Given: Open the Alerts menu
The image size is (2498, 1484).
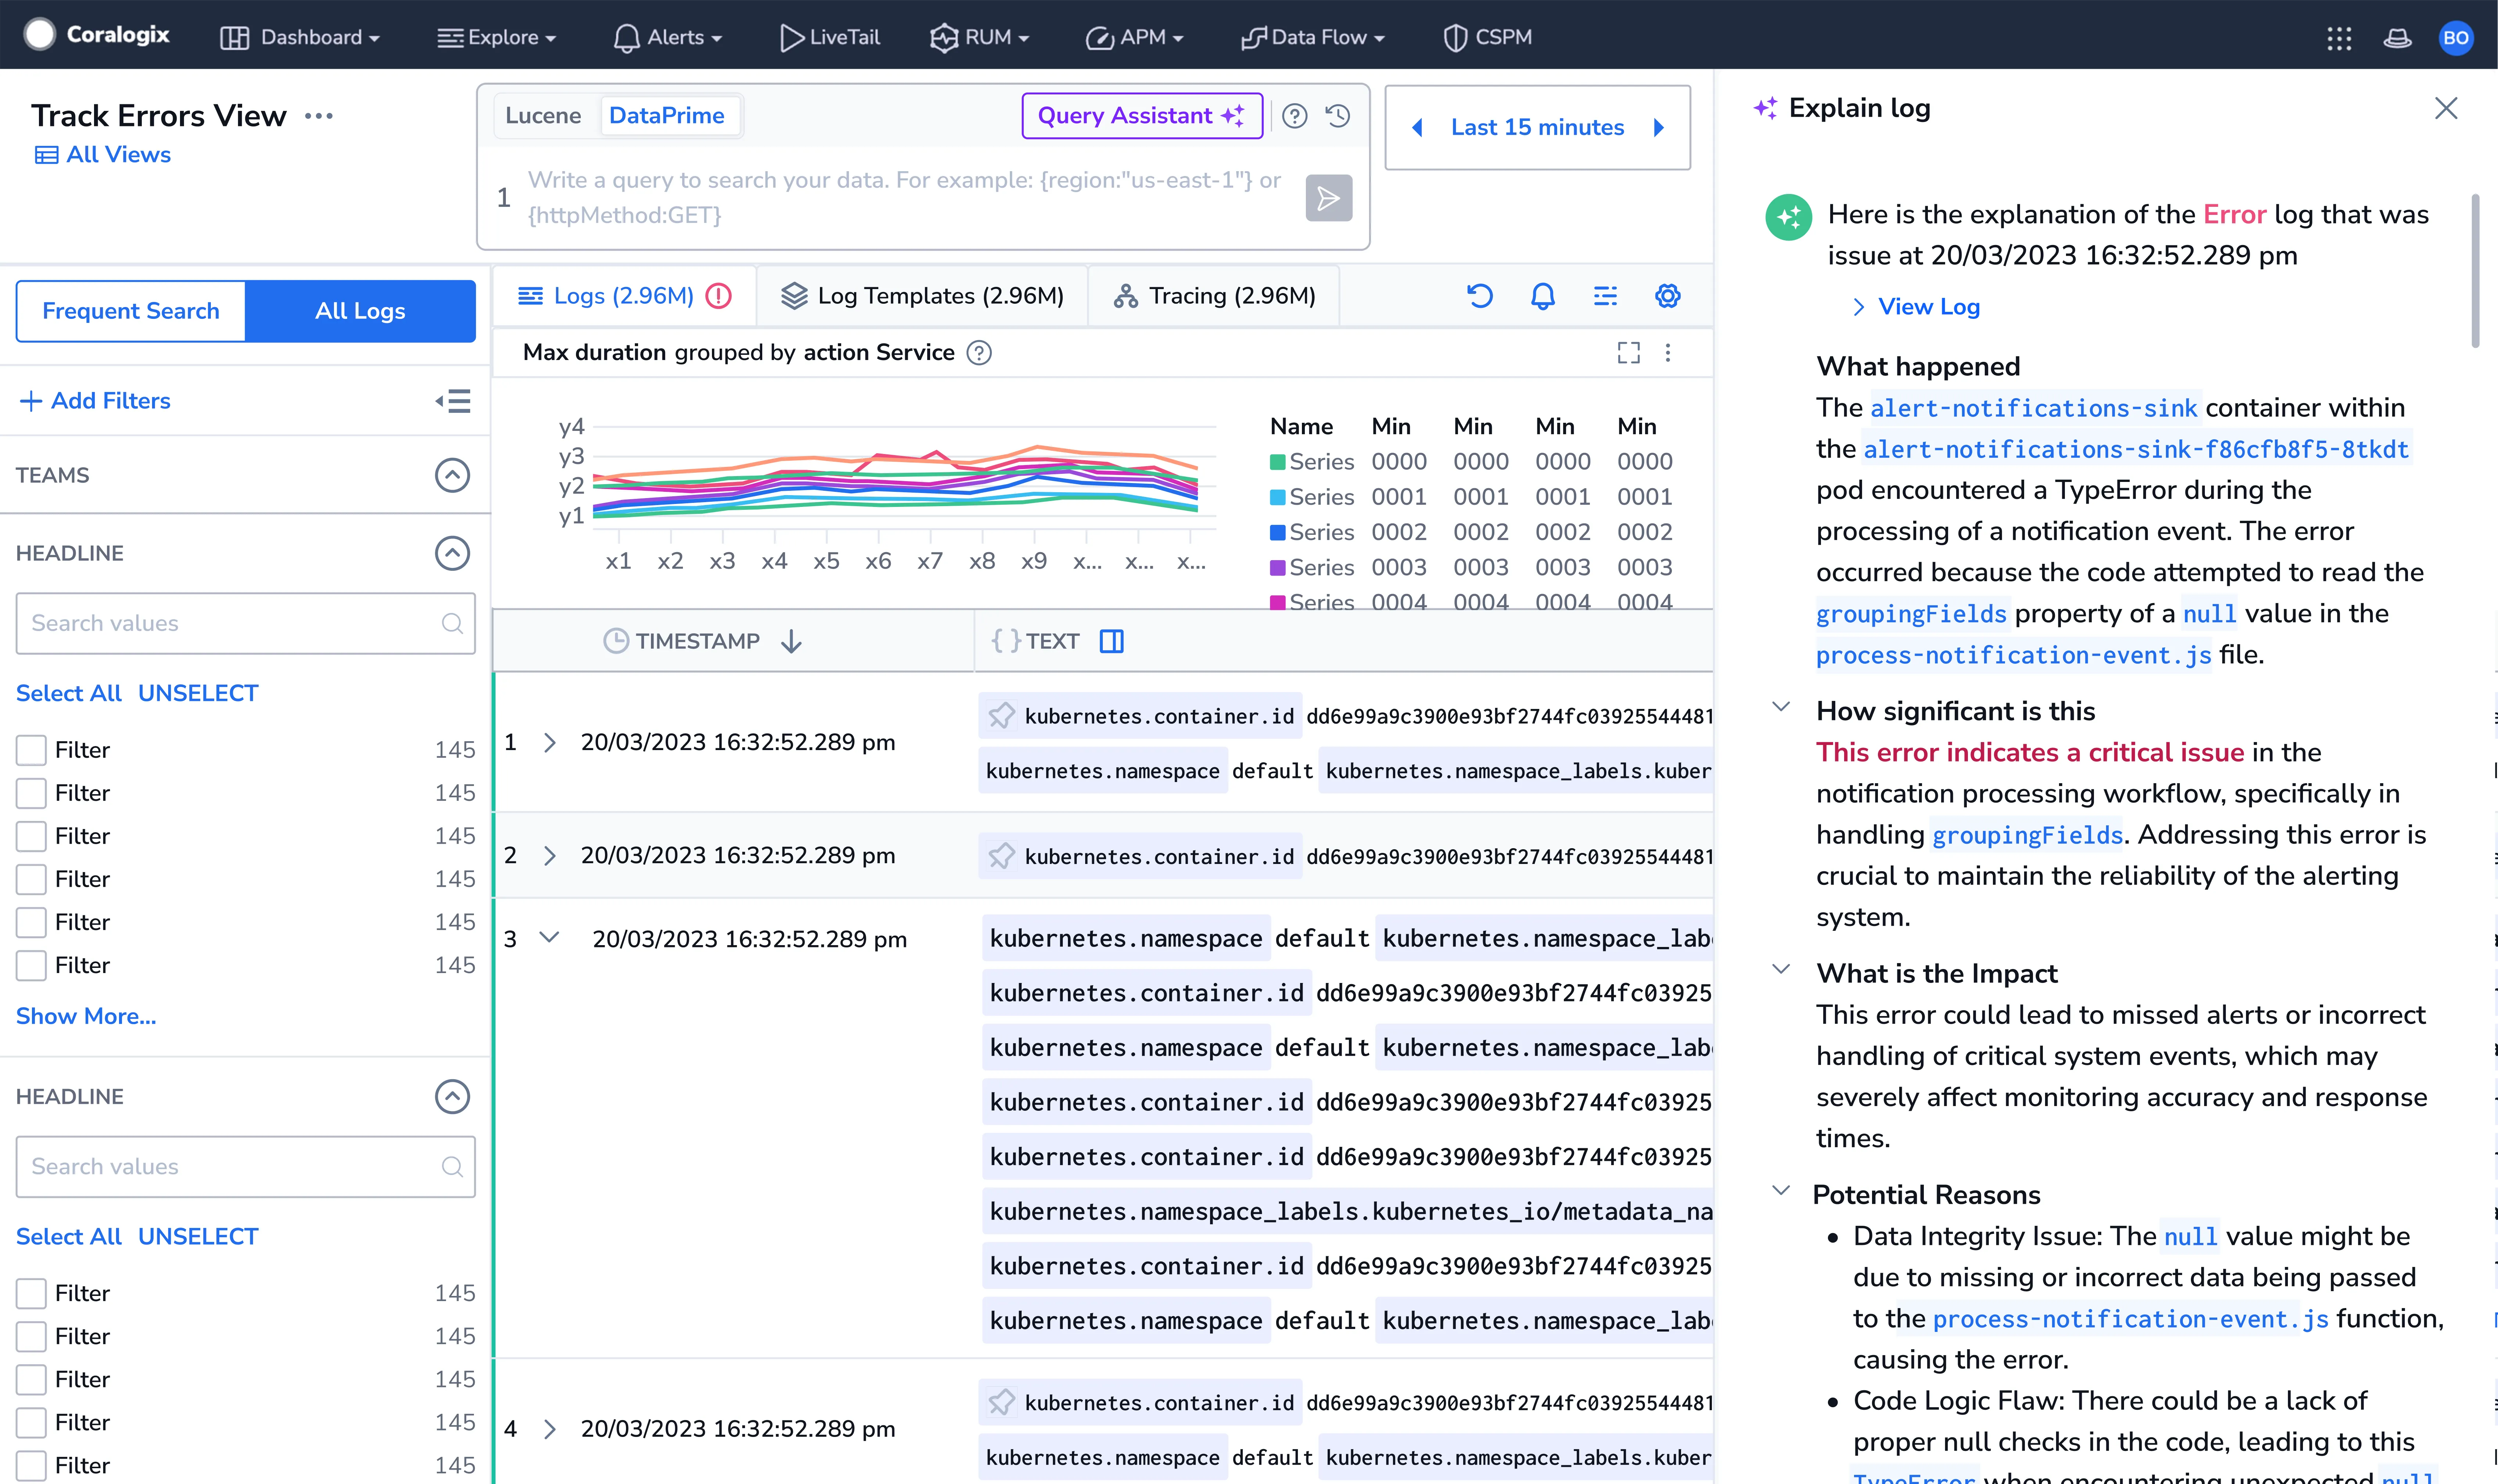Looking at the screenshot, I should (x=668, y=38).
